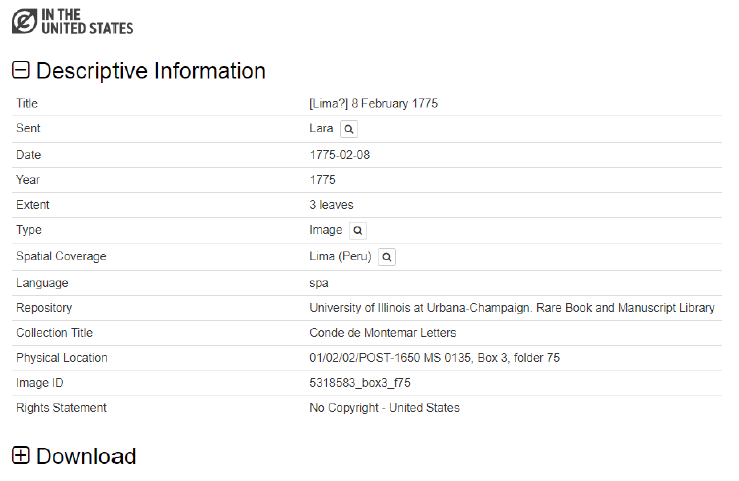This screenshot has width=739, height=481.
Task: Click the Download heading text
Action: pyautogui.click(x=86, y=456)
